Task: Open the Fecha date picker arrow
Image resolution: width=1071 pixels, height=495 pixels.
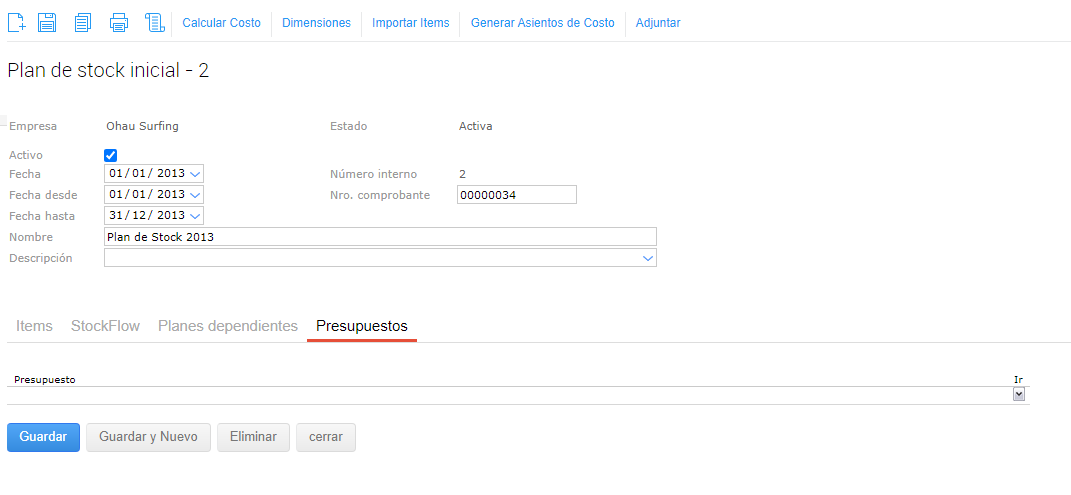Action: tap(195, 174)
